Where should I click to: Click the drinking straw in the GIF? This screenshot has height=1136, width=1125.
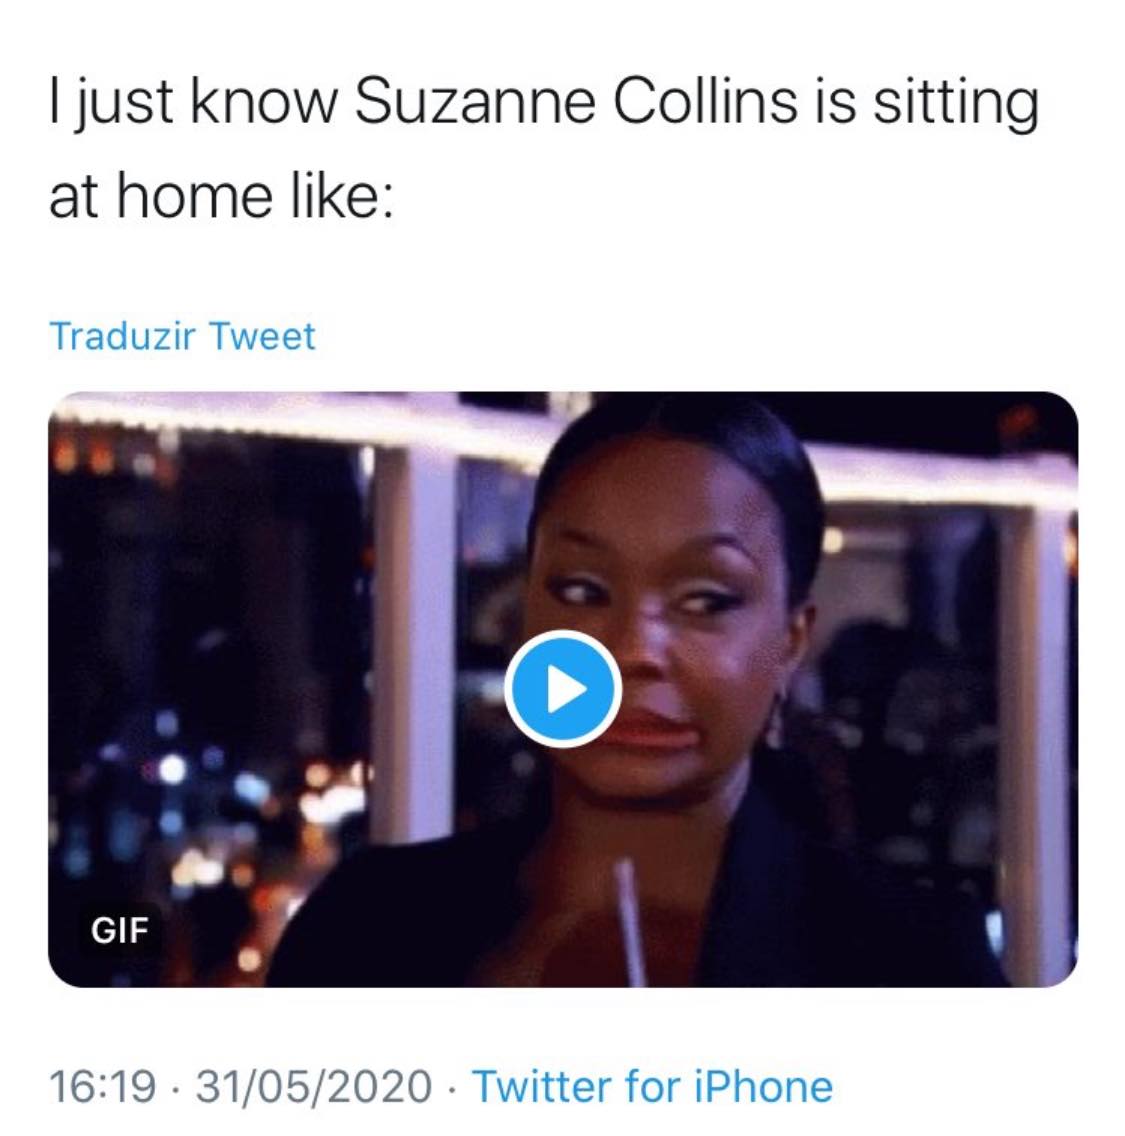630,922
